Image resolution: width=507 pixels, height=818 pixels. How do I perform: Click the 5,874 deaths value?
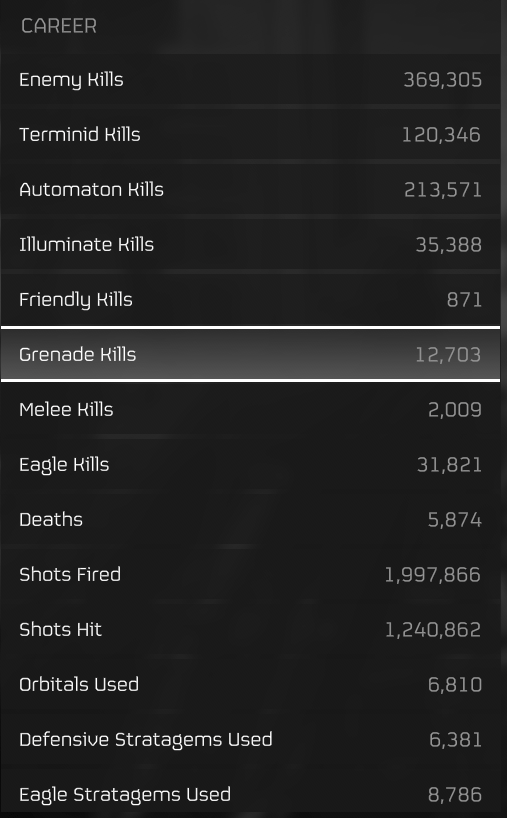(x=455, y=520)
